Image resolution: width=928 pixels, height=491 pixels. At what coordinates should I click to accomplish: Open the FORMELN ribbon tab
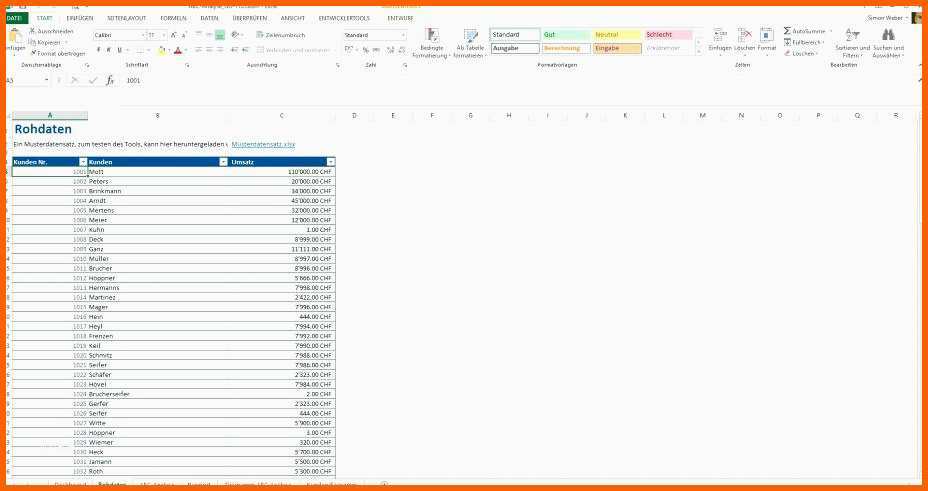pos(173,18)
